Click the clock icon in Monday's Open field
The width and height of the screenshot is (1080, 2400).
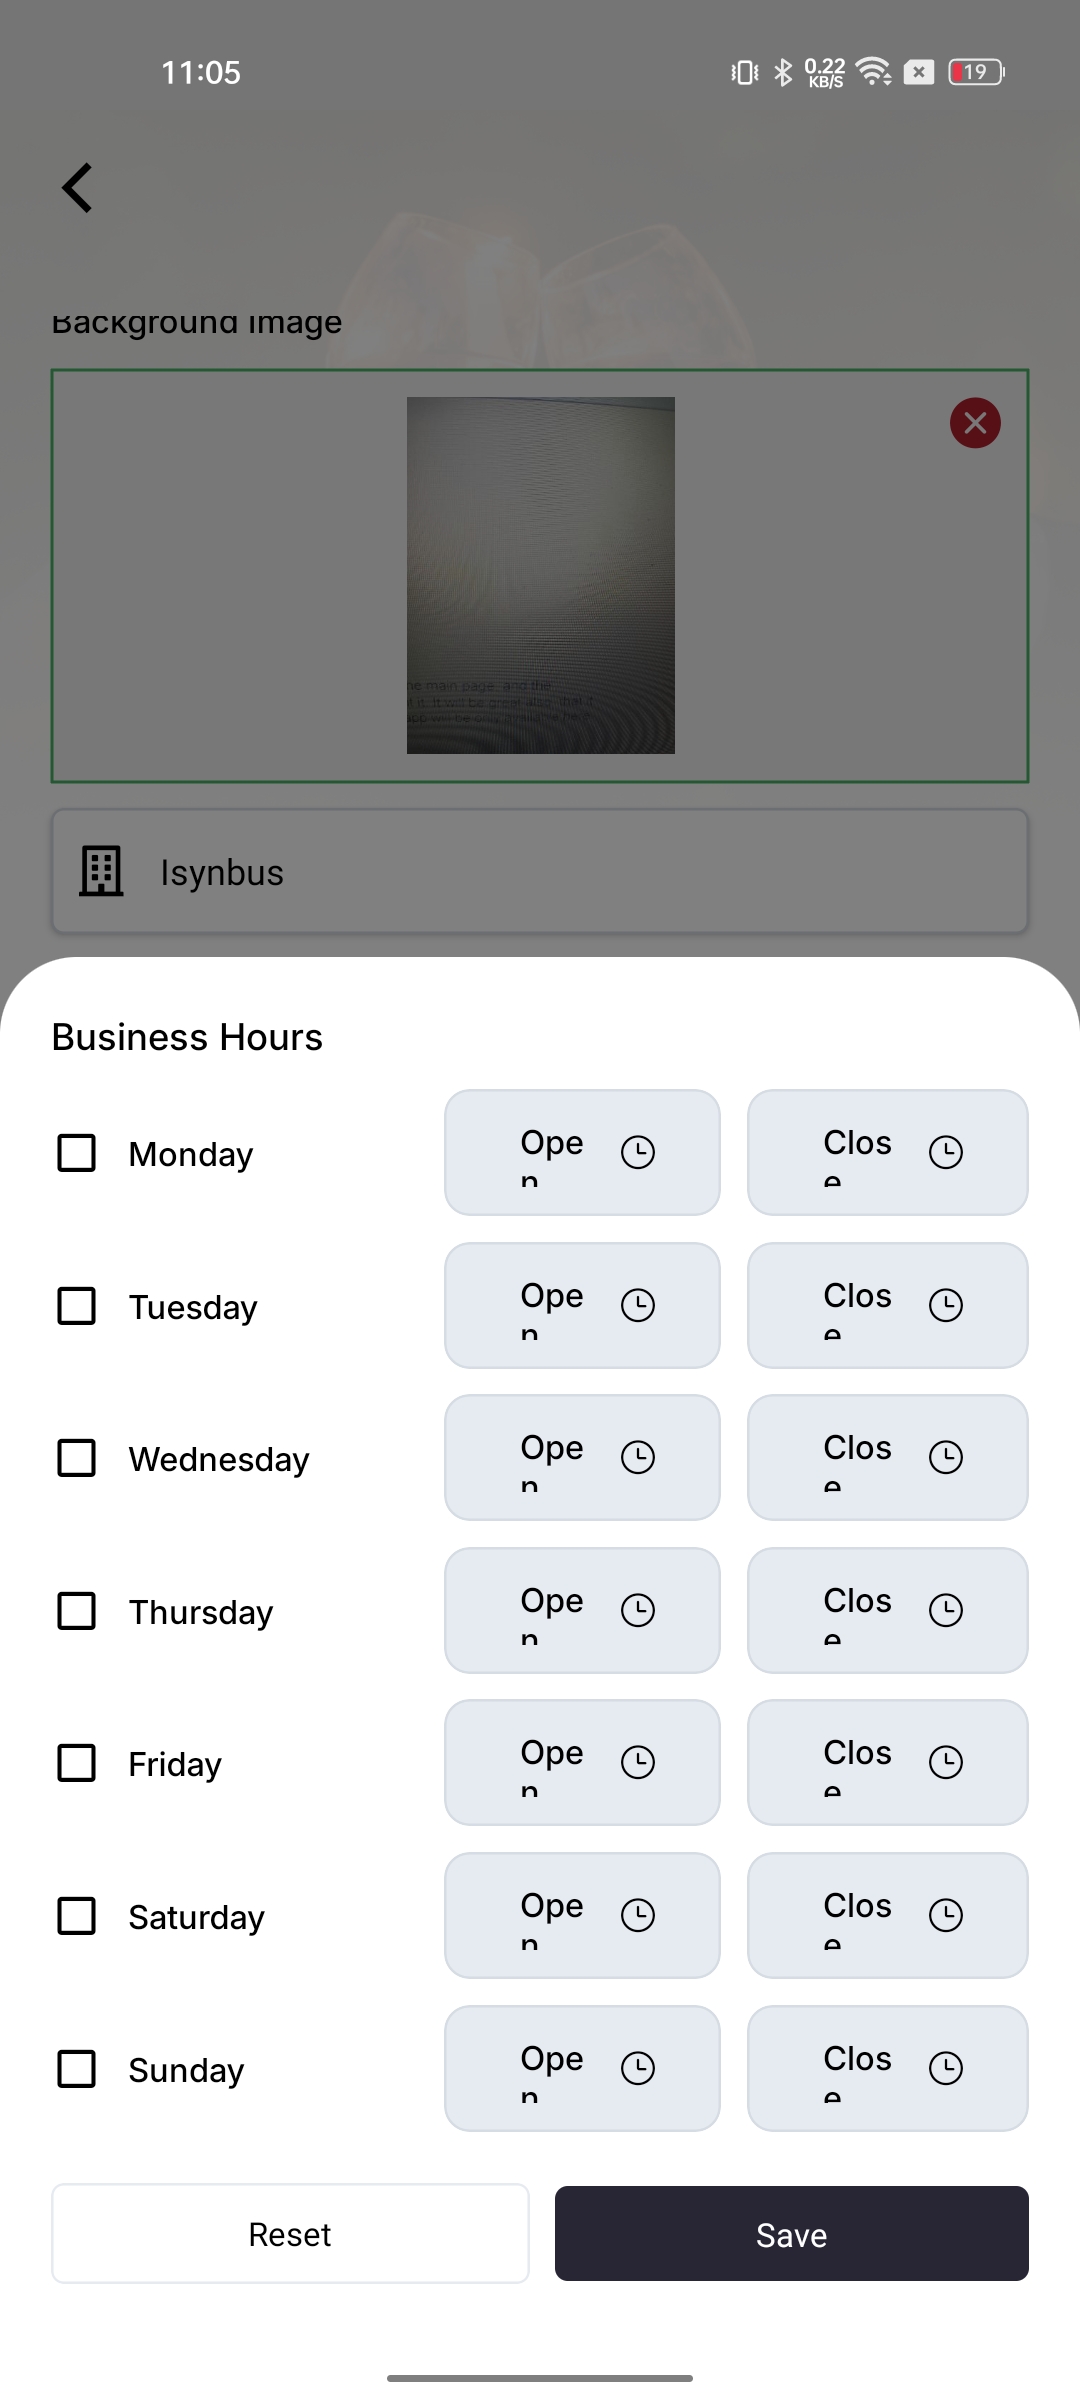coord(638,1152)
